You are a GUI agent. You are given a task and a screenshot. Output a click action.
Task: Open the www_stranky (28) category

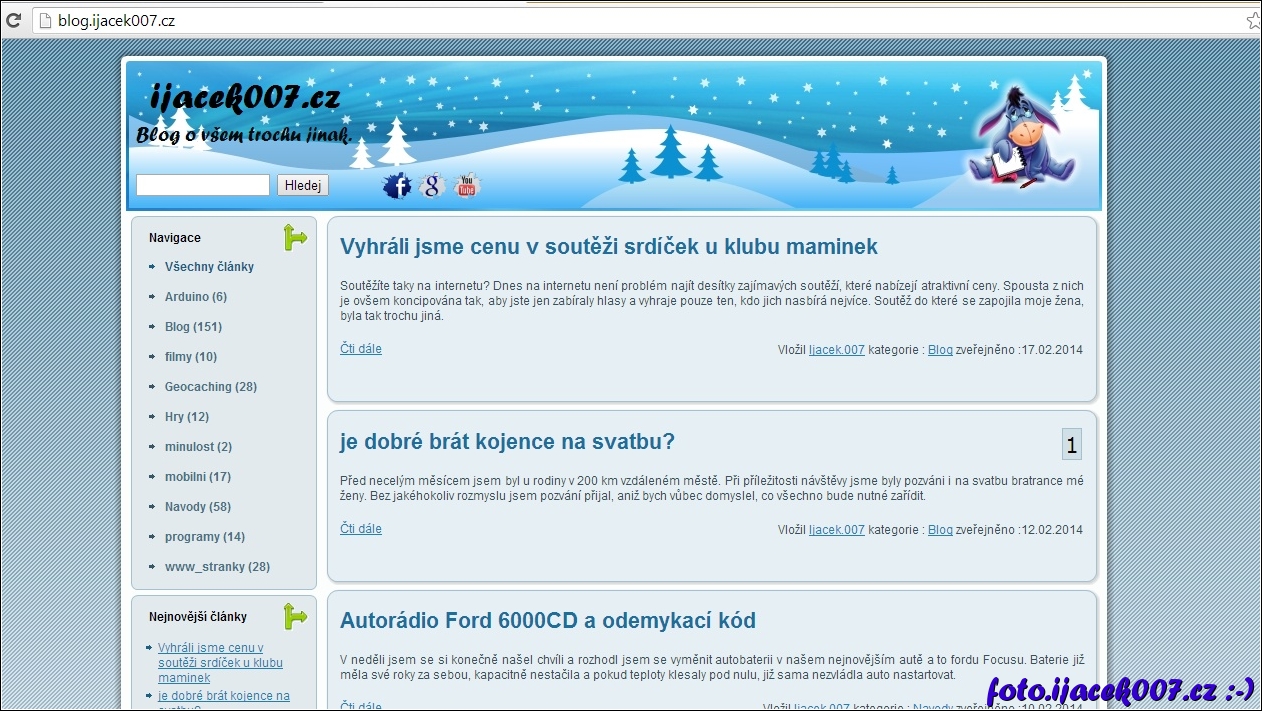(x=217, y=567)
